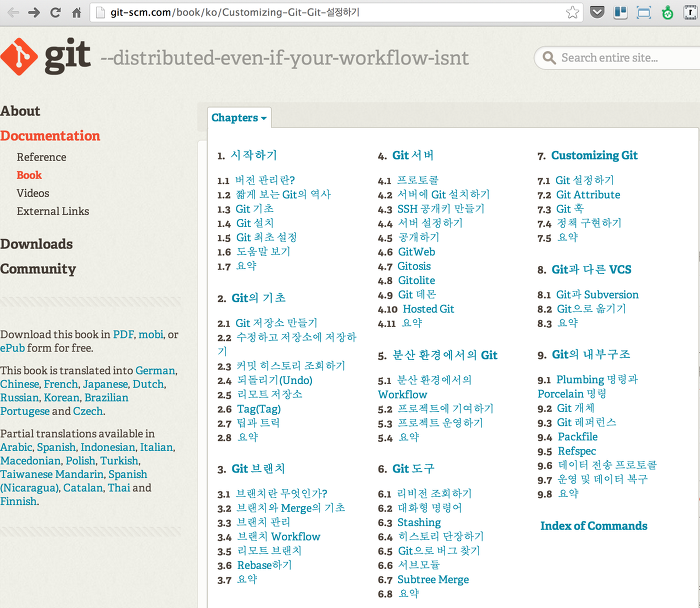Select Videos in the sidebar
Viewport: 700px width, 608px height.
pos(33,193)
